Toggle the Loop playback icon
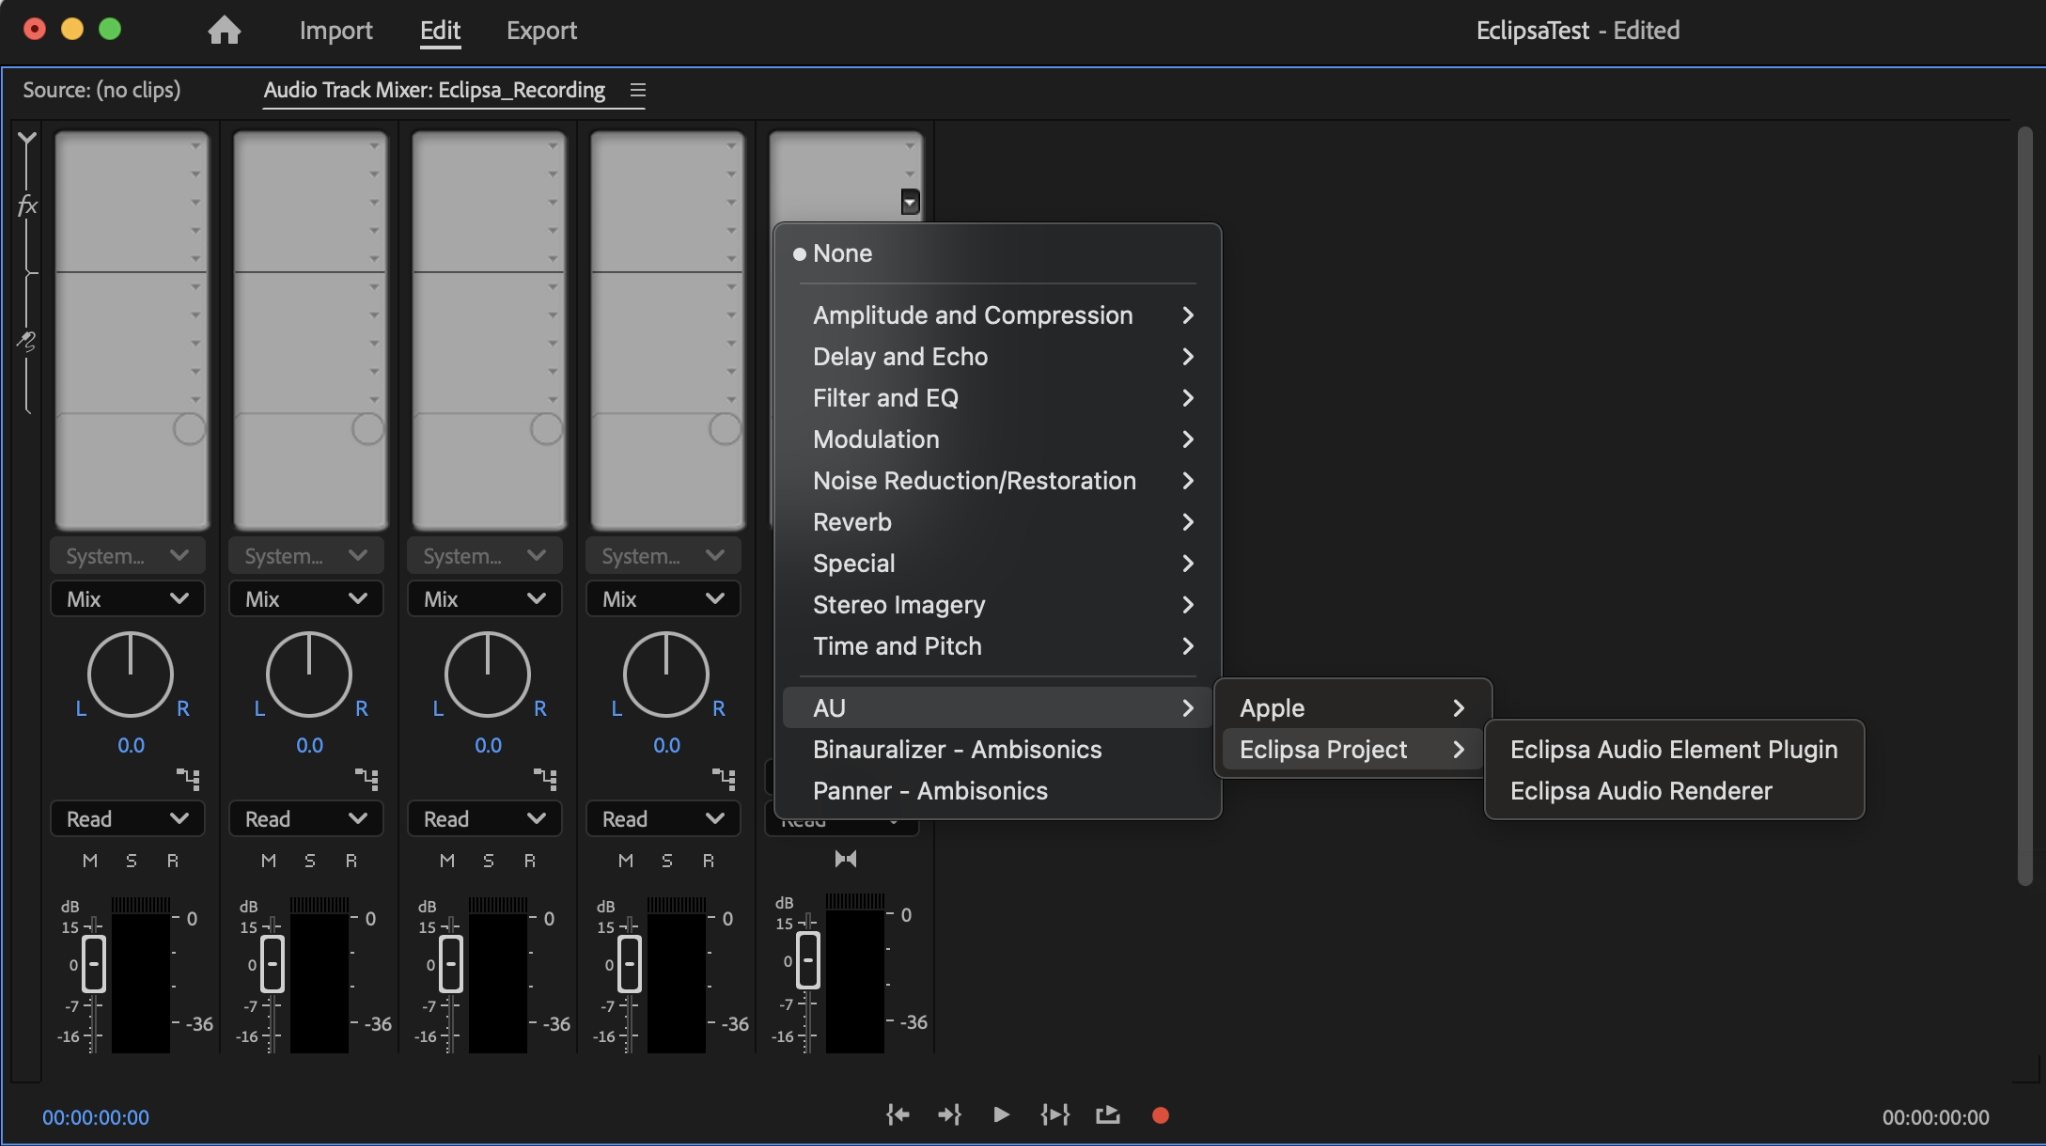 coord(1107,1114)
